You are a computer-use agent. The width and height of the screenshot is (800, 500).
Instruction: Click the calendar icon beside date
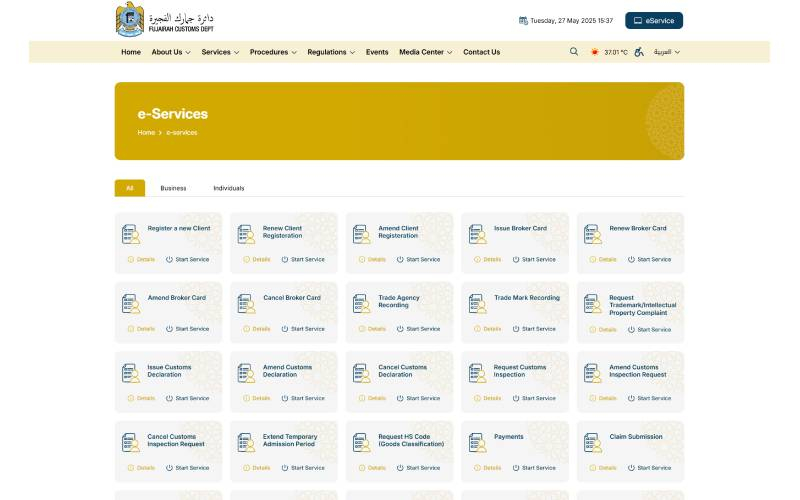[523, 21]
